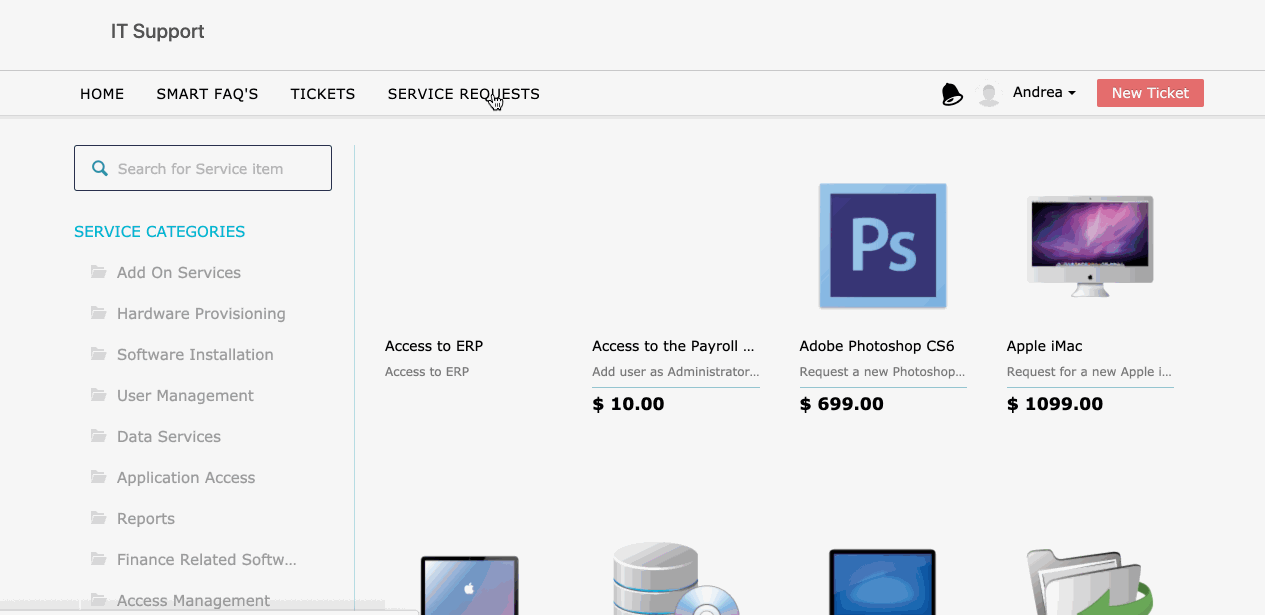Select the Data Services category

[x=169, y=436]
